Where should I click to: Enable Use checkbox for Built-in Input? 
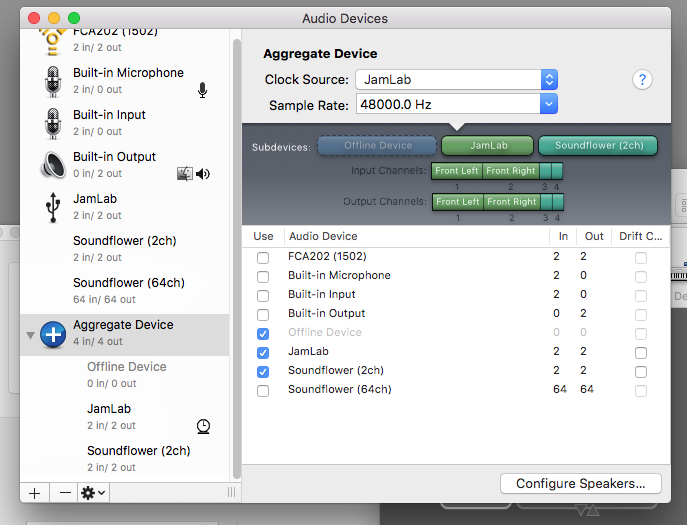tap(263, 296)
